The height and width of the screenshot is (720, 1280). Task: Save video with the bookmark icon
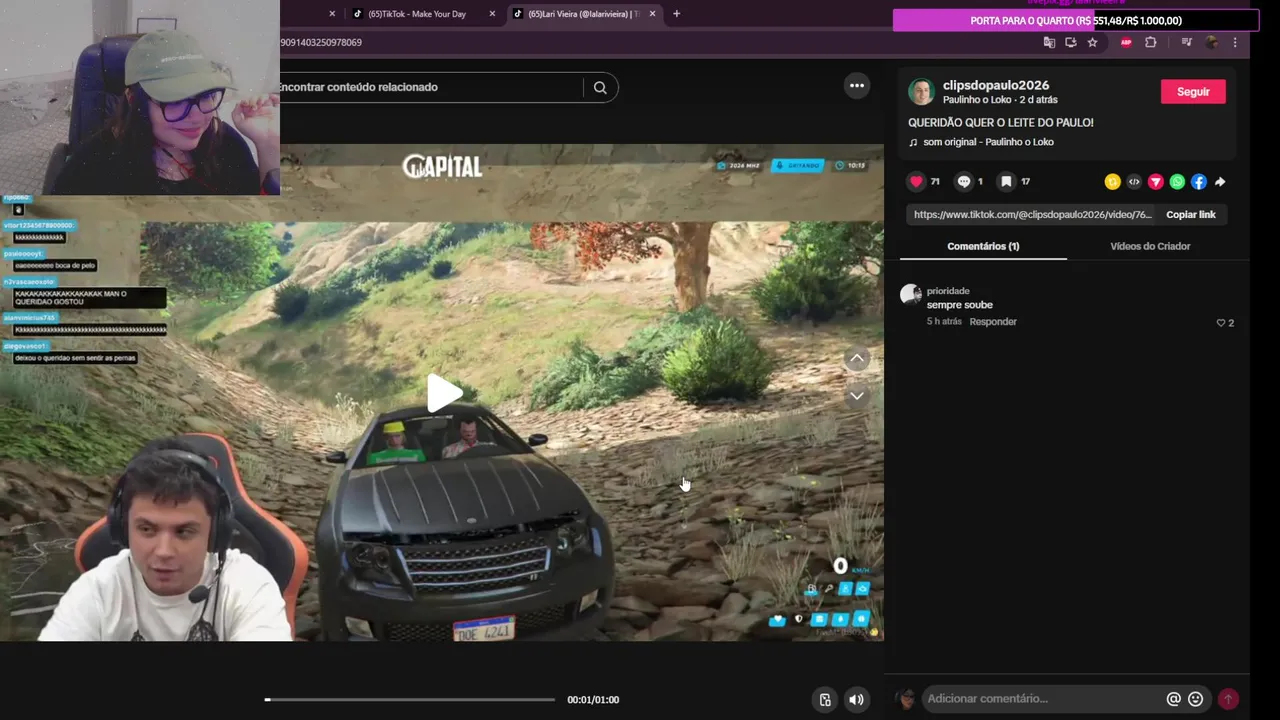1006,182
